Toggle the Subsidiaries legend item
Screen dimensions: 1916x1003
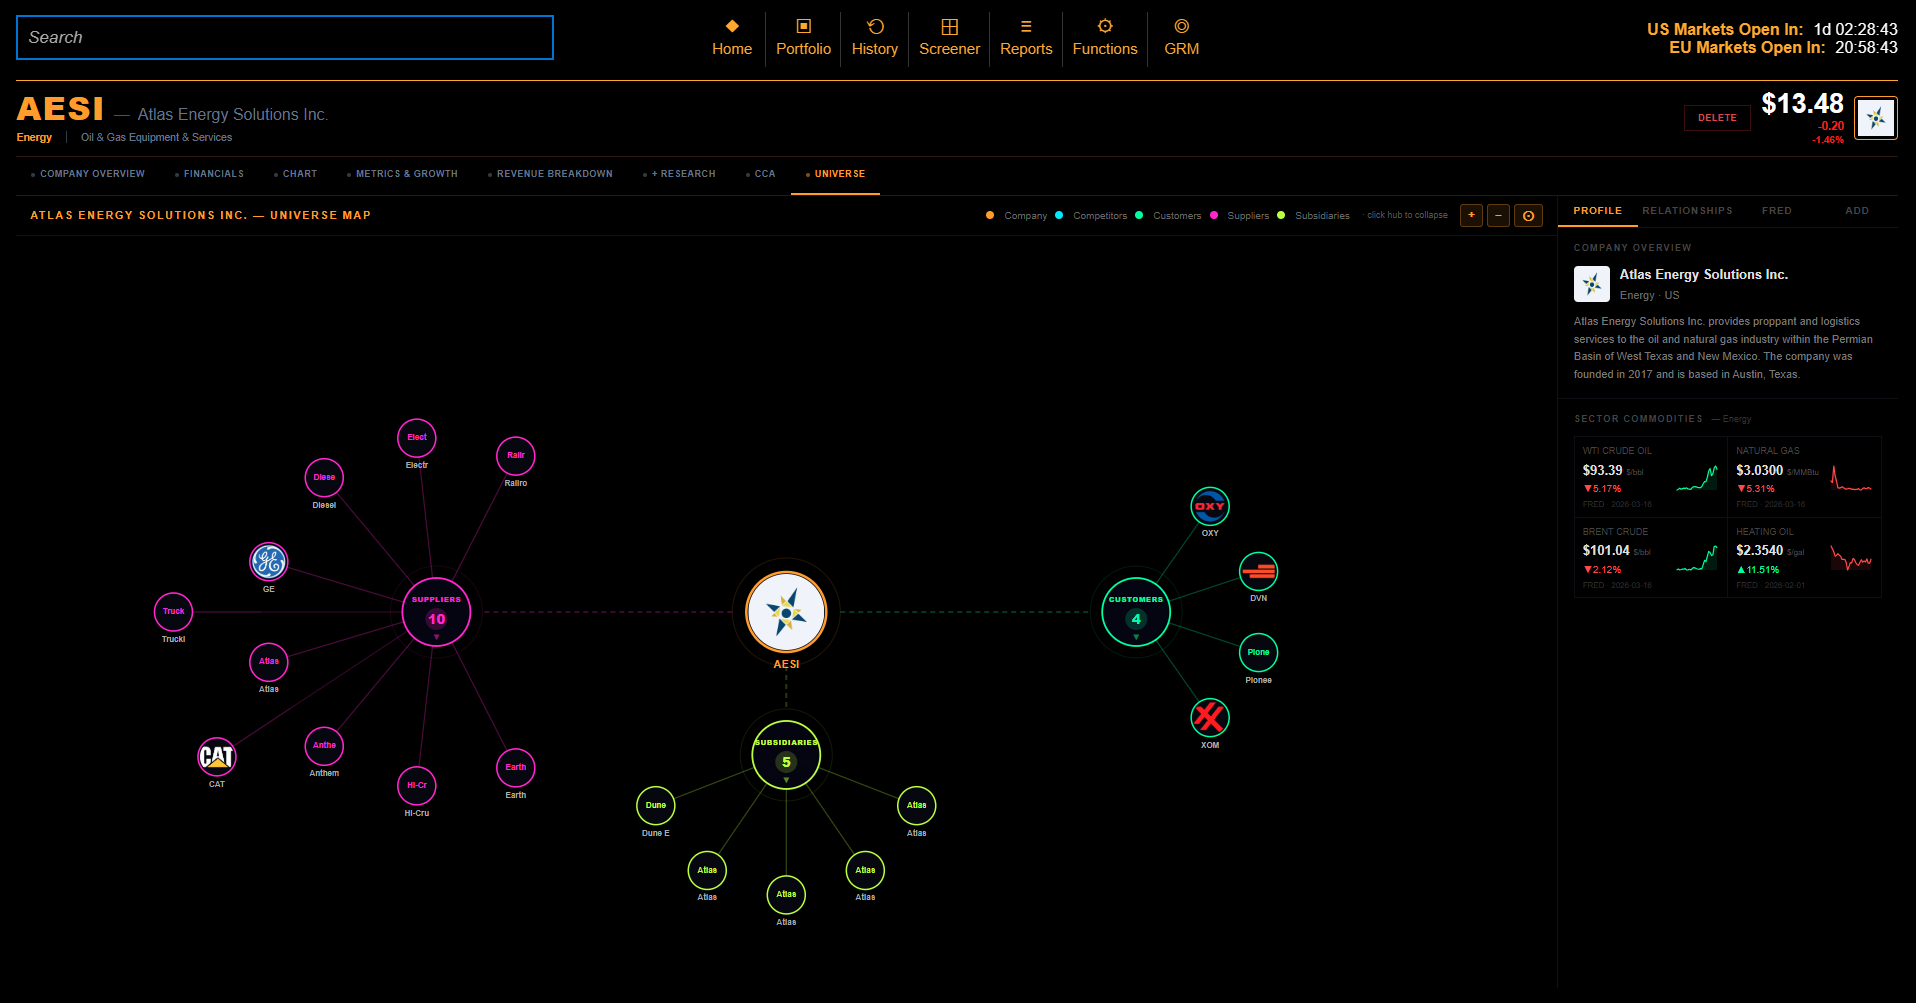1313,215
